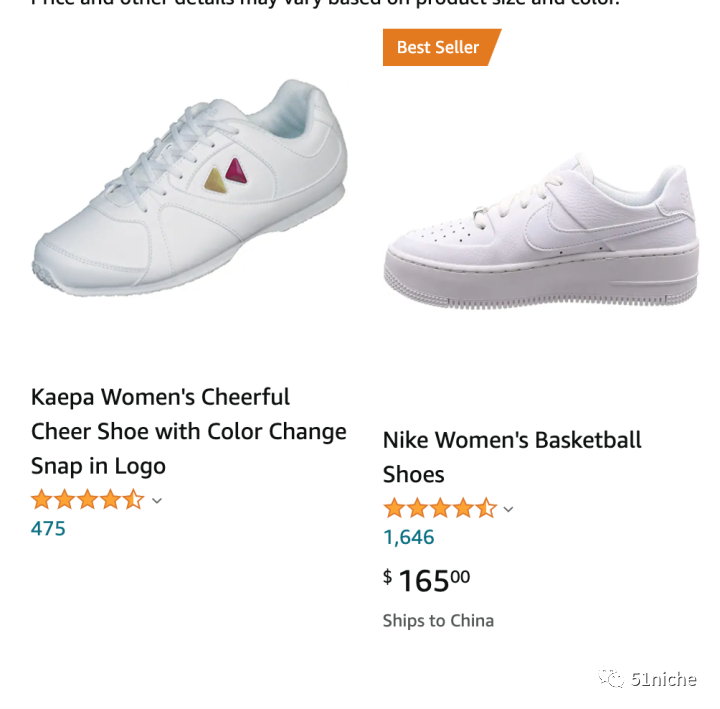
Task: Expand the Kaepa rating breakdown chevron
Action: pos(157,501)
